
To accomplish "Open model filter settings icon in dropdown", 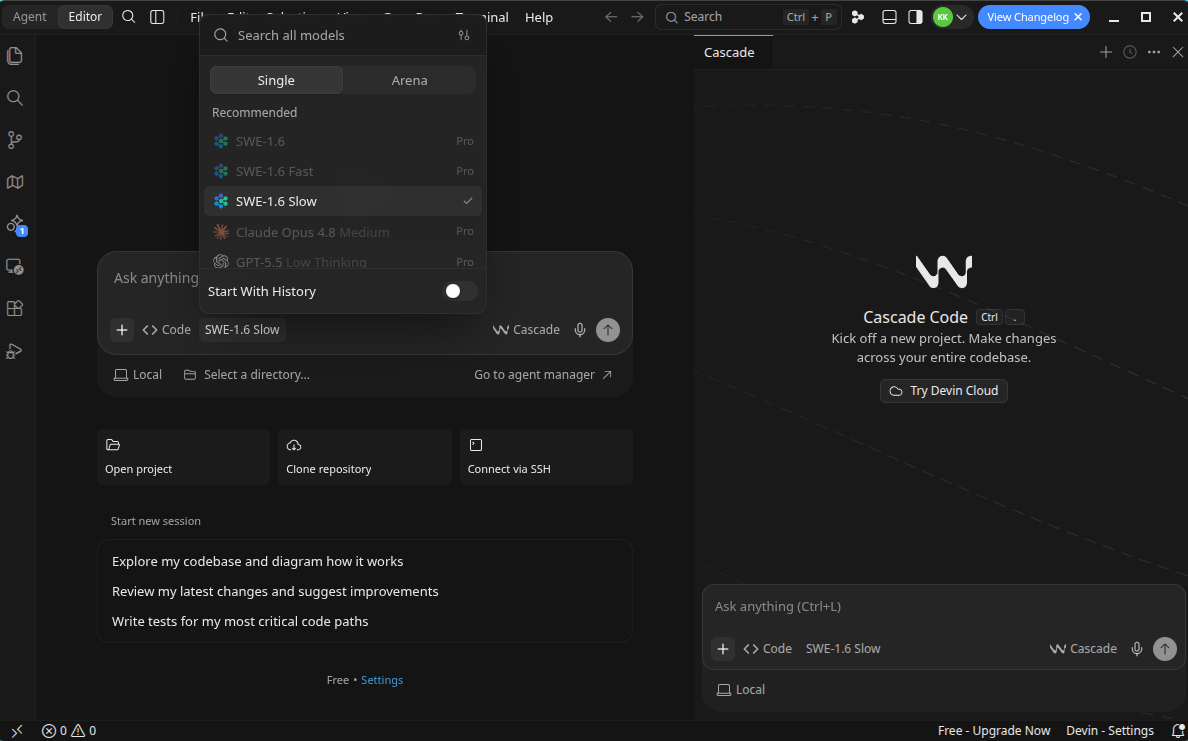I will (x=464, y=35).
